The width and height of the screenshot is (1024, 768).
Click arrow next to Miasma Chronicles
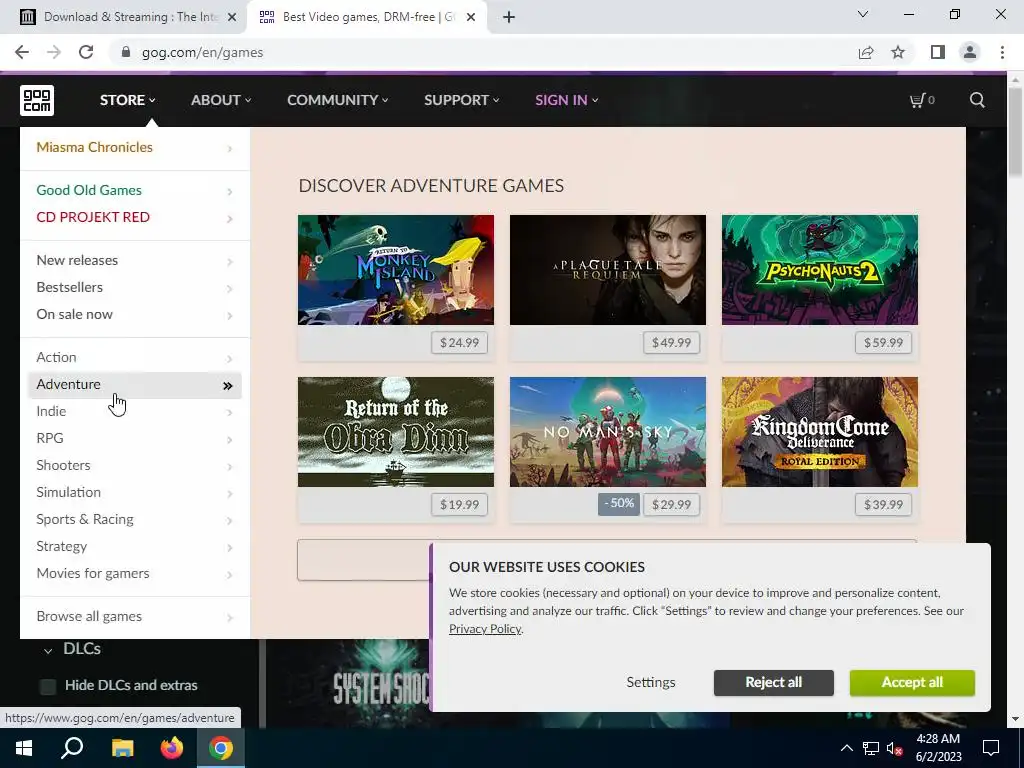[229, 149]
